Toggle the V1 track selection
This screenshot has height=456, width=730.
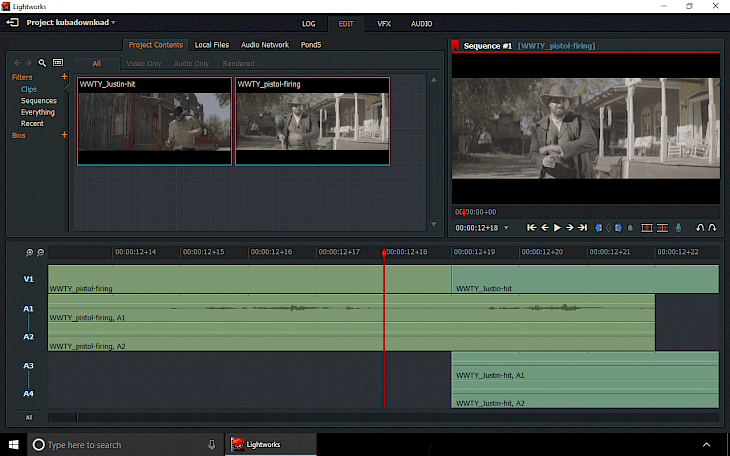[x=28, y=279]
